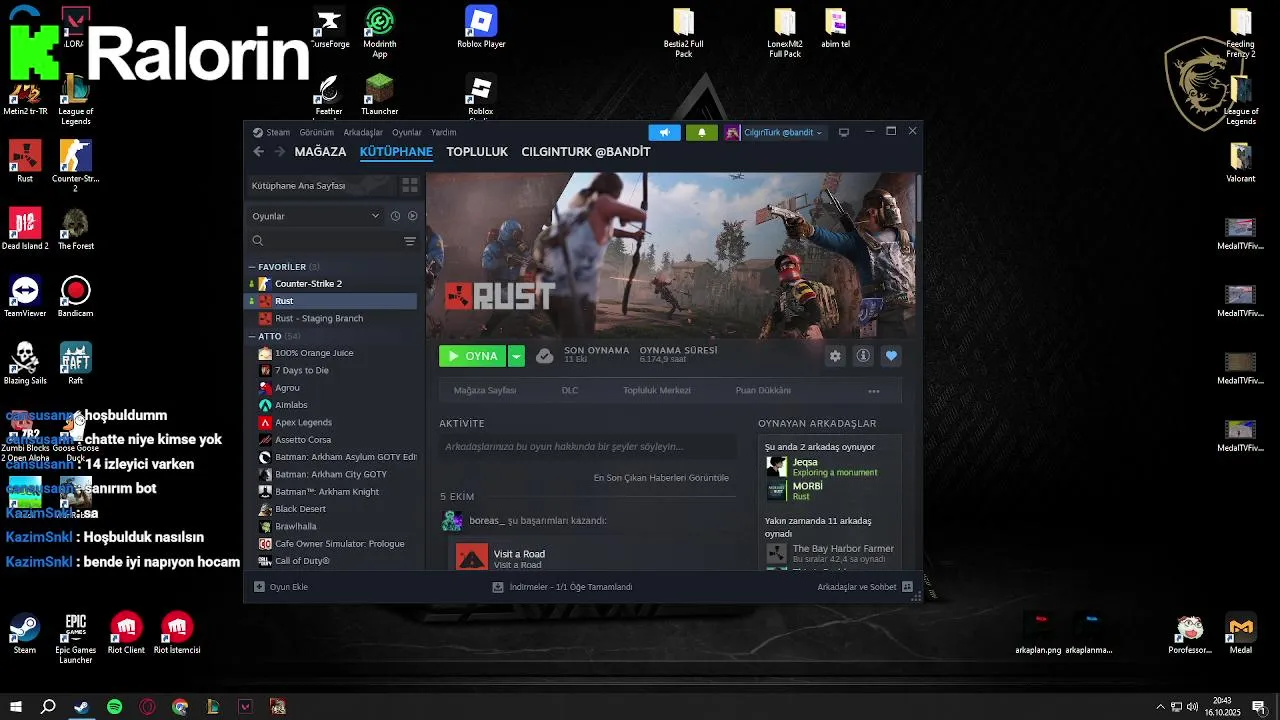Open Epic Games Launcher desktop shortcut

coord(76,636)
